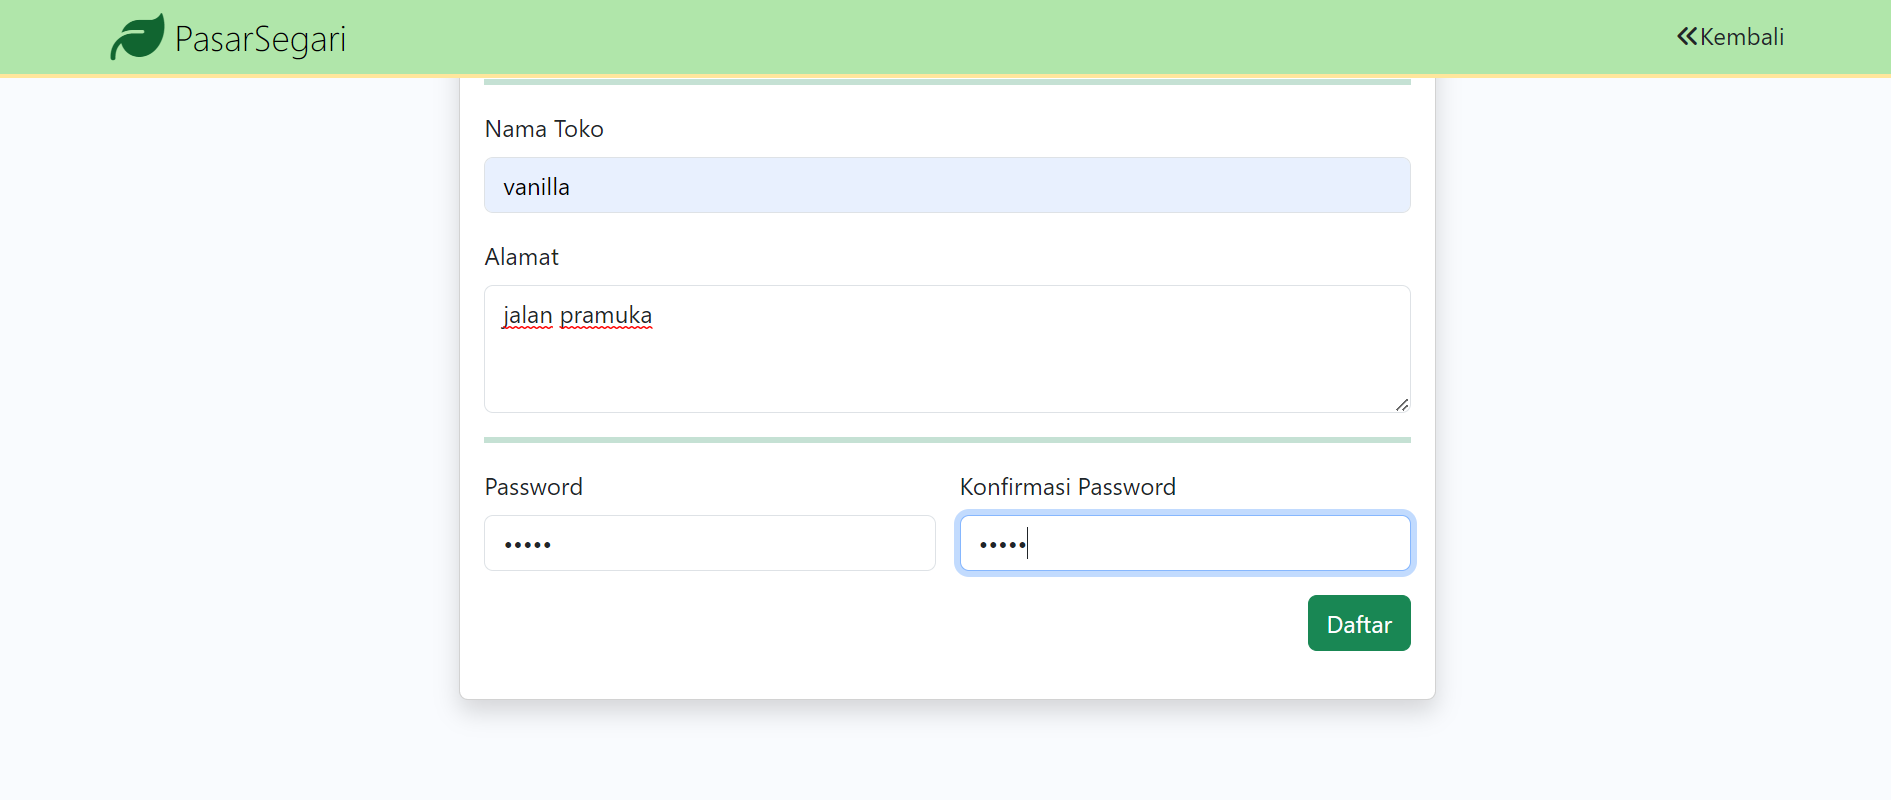Click the Password label text
Viewport: 1891px width, 800px height.
click(x=533, y=487)
